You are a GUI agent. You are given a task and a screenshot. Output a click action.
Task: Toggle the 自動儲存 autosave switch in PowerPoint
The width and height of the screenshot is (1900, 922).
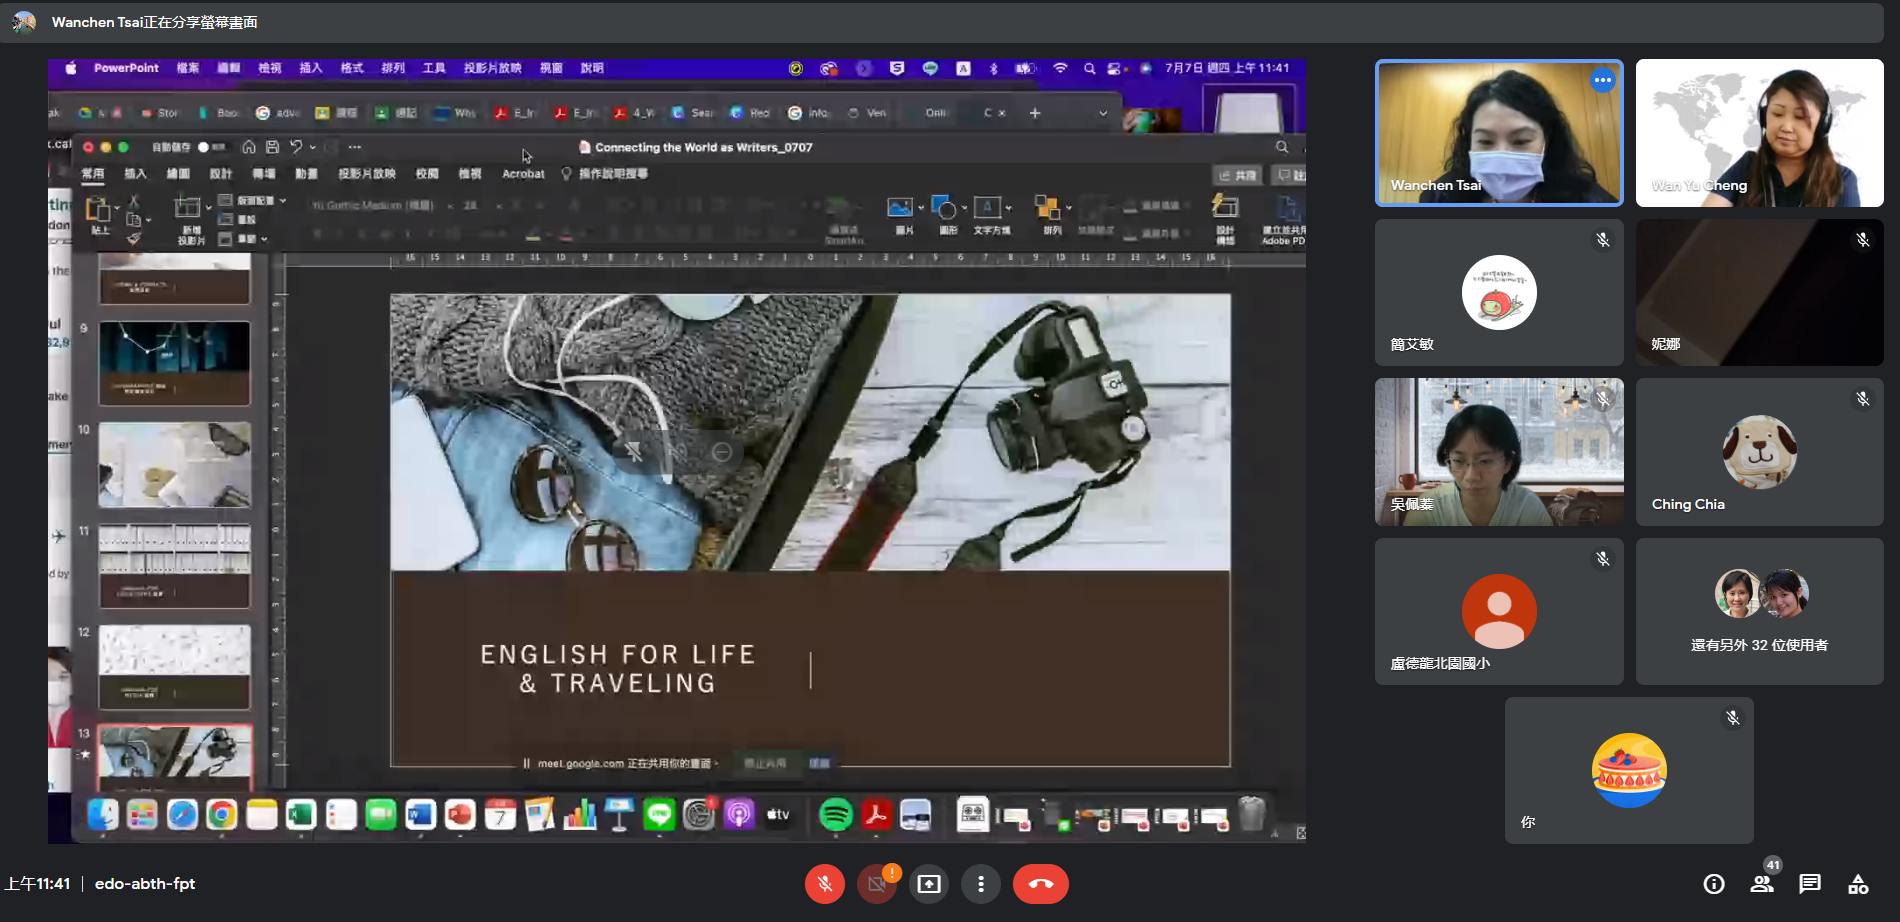(210, 147)
